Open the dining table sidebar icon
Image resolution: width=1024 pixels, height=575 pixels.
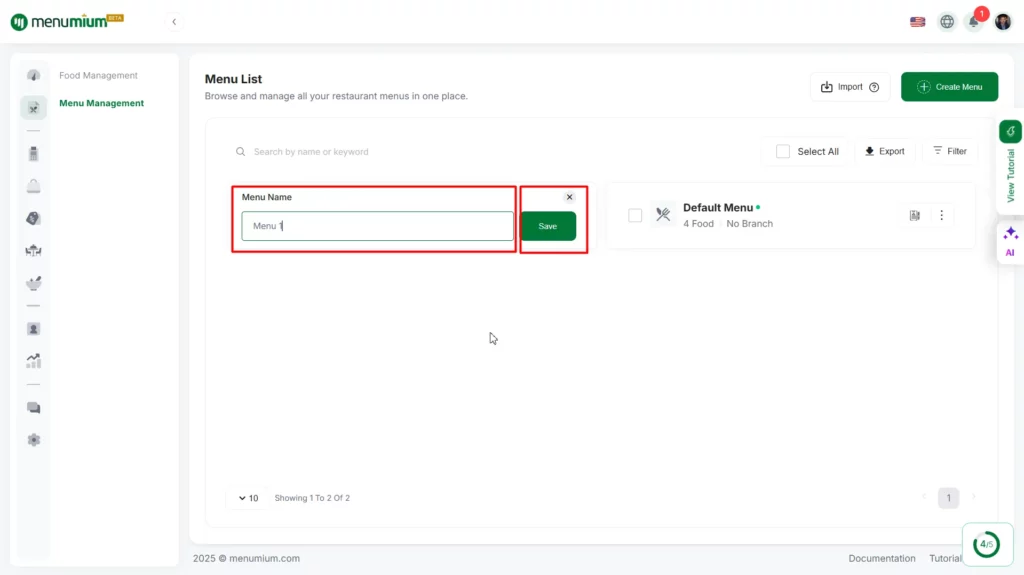[x=33, y=251]
